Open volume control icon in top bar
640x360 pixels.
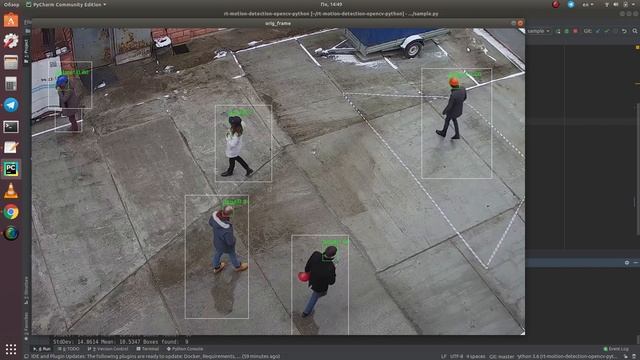point(616,4)
